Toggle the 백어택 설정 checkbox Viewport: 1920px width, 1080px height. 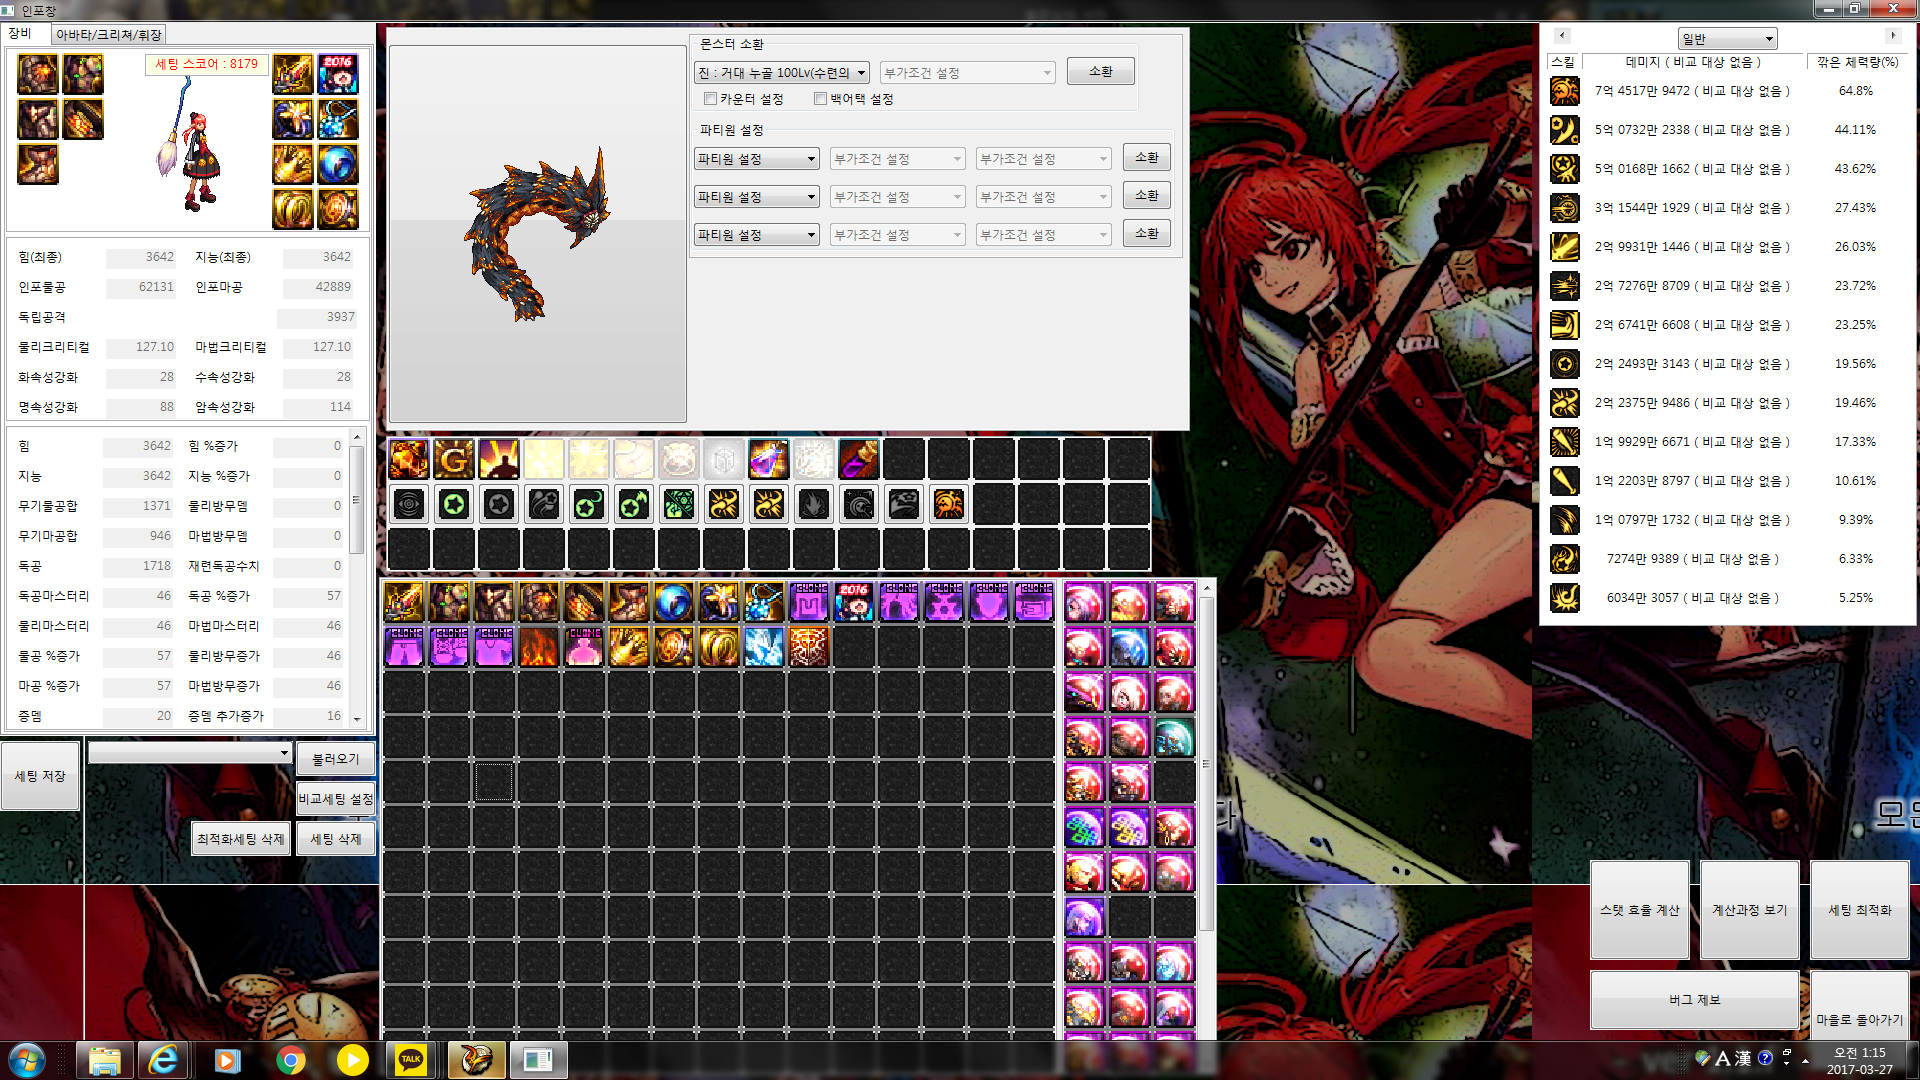pyautogui.click(x=820, y=99)
